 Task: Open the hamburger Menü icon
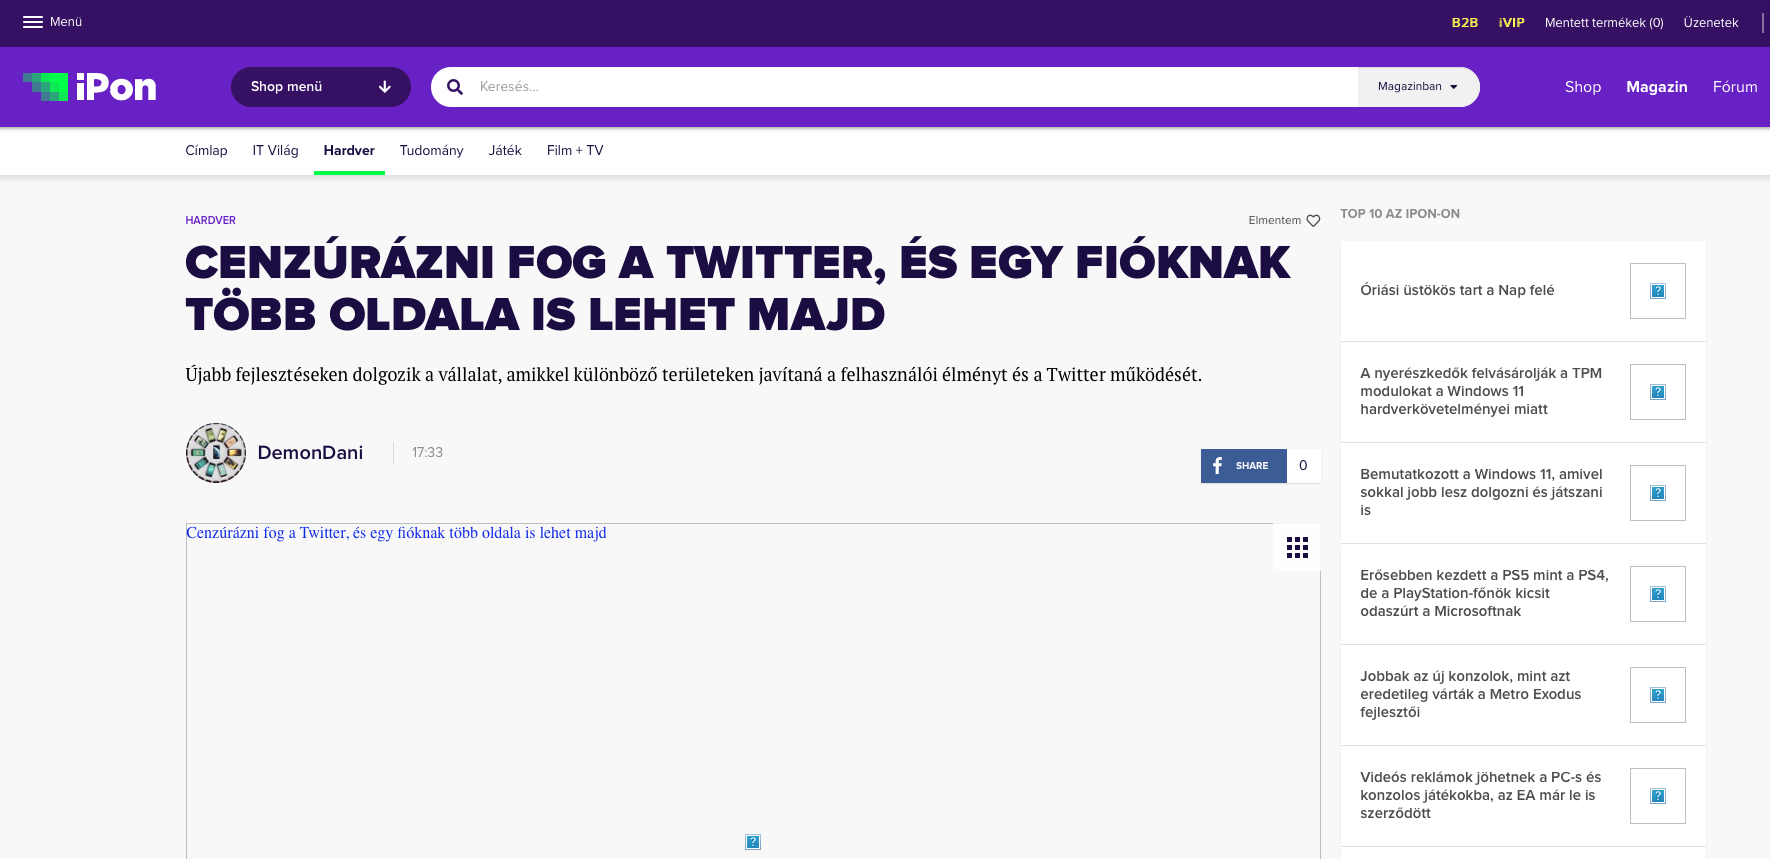tap(33, 22)
